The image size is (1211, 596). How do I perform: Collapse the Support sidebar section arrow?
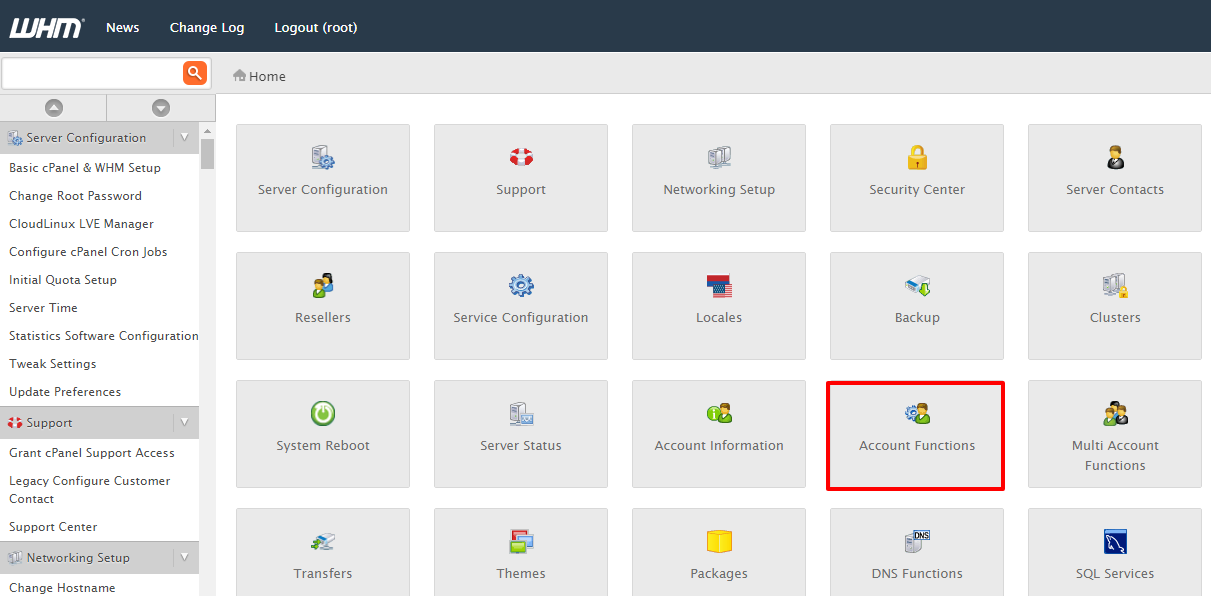[x=184, y=422]
